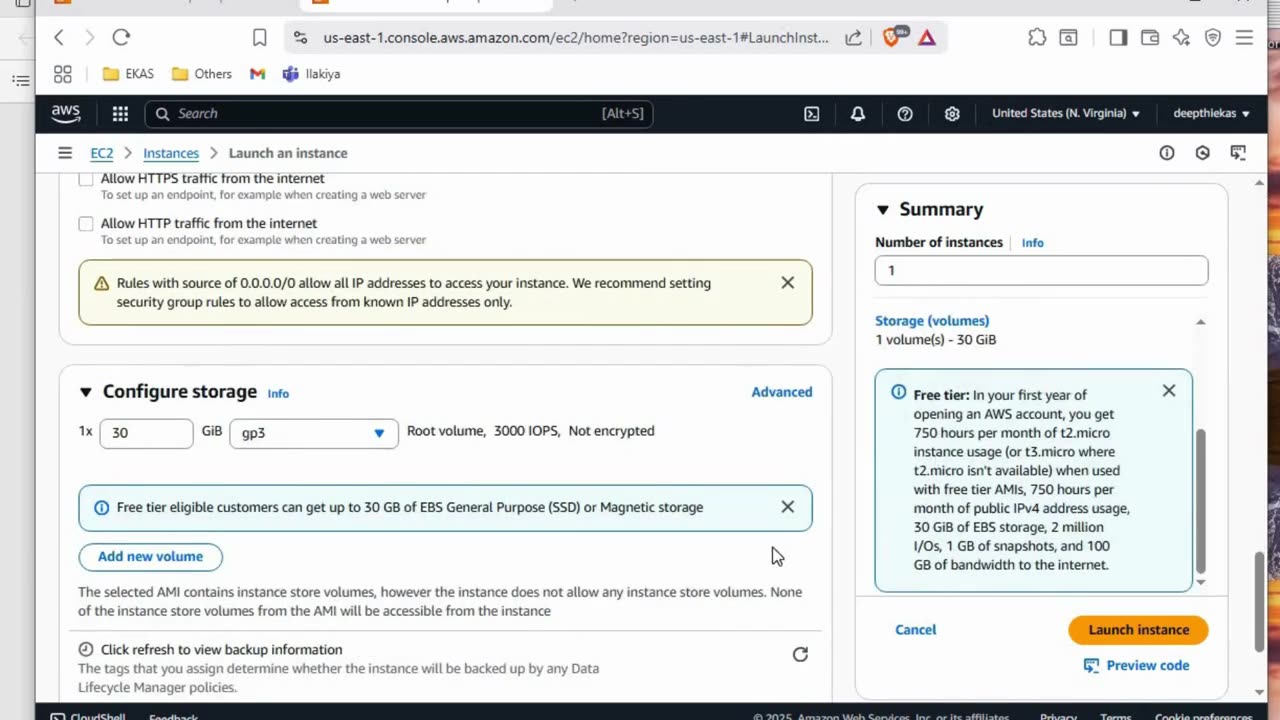This screenshot has width=1280, height=720.
Task: Open AWS support help icon
Action: (x=905, y=114)
